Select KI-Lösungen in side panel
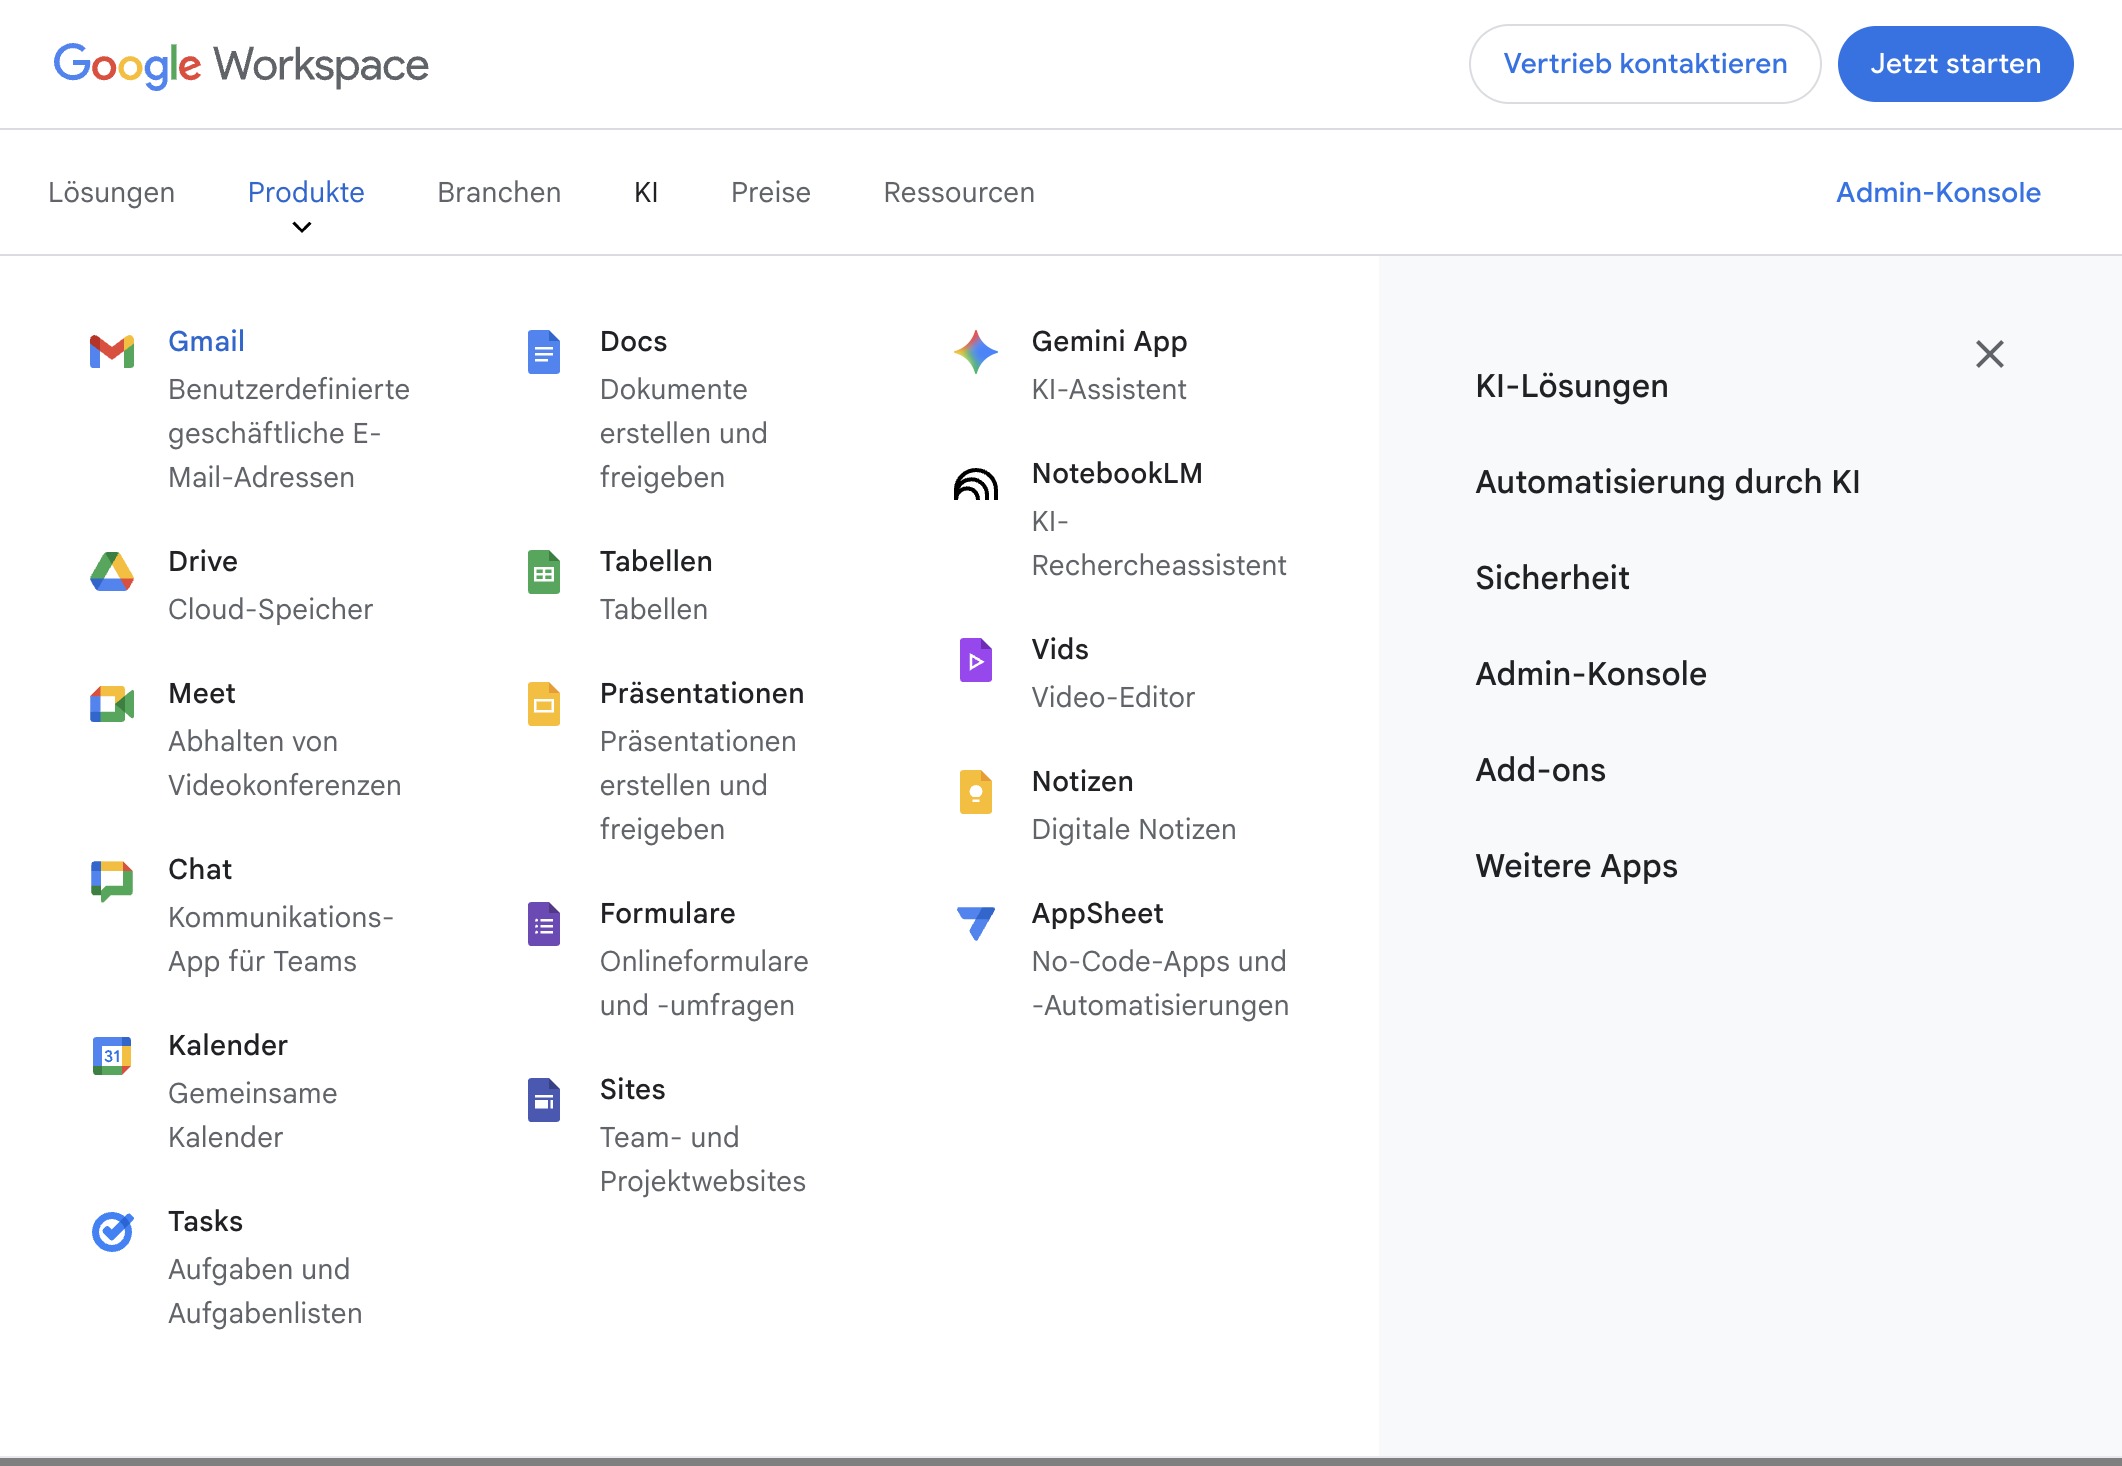The width and height of the screenshot is (2122, 1466). coord(1572,386)
